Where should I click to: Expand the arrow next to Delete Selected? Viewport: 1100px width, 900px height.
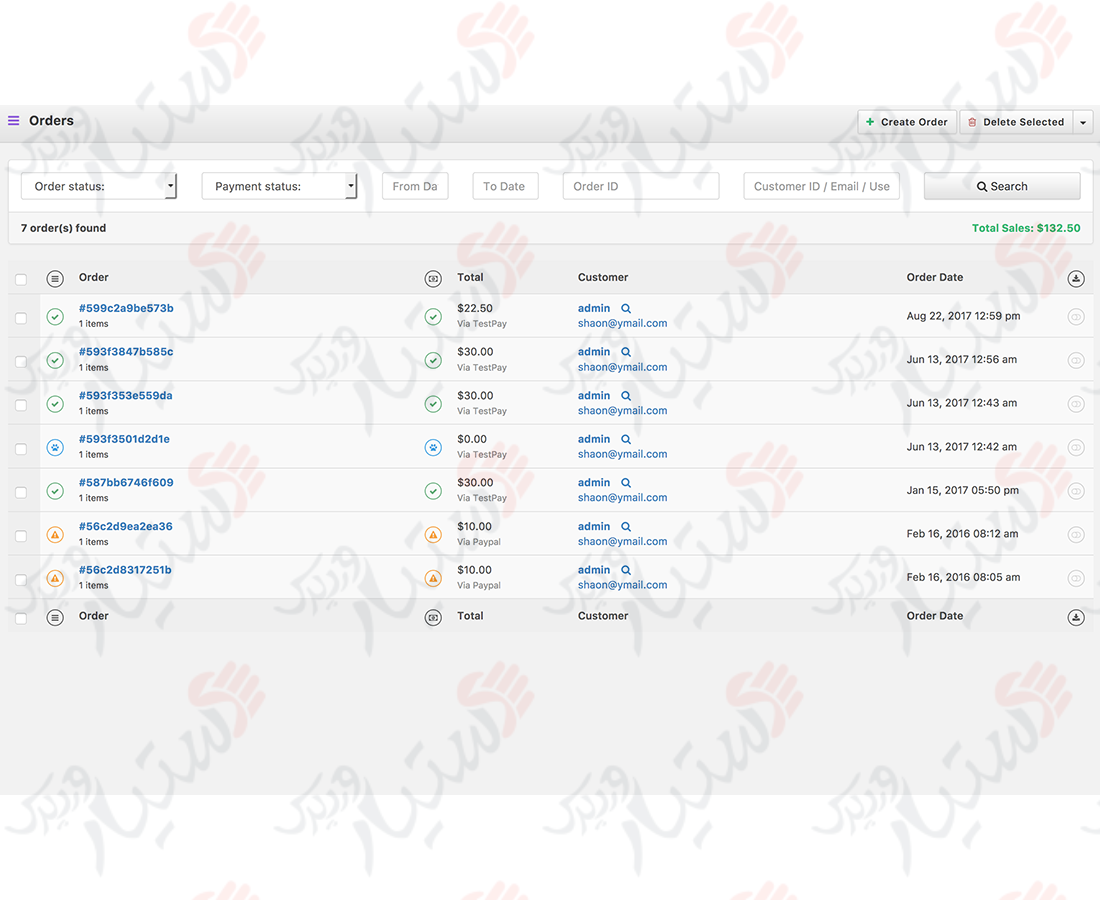pos(1083,121)
